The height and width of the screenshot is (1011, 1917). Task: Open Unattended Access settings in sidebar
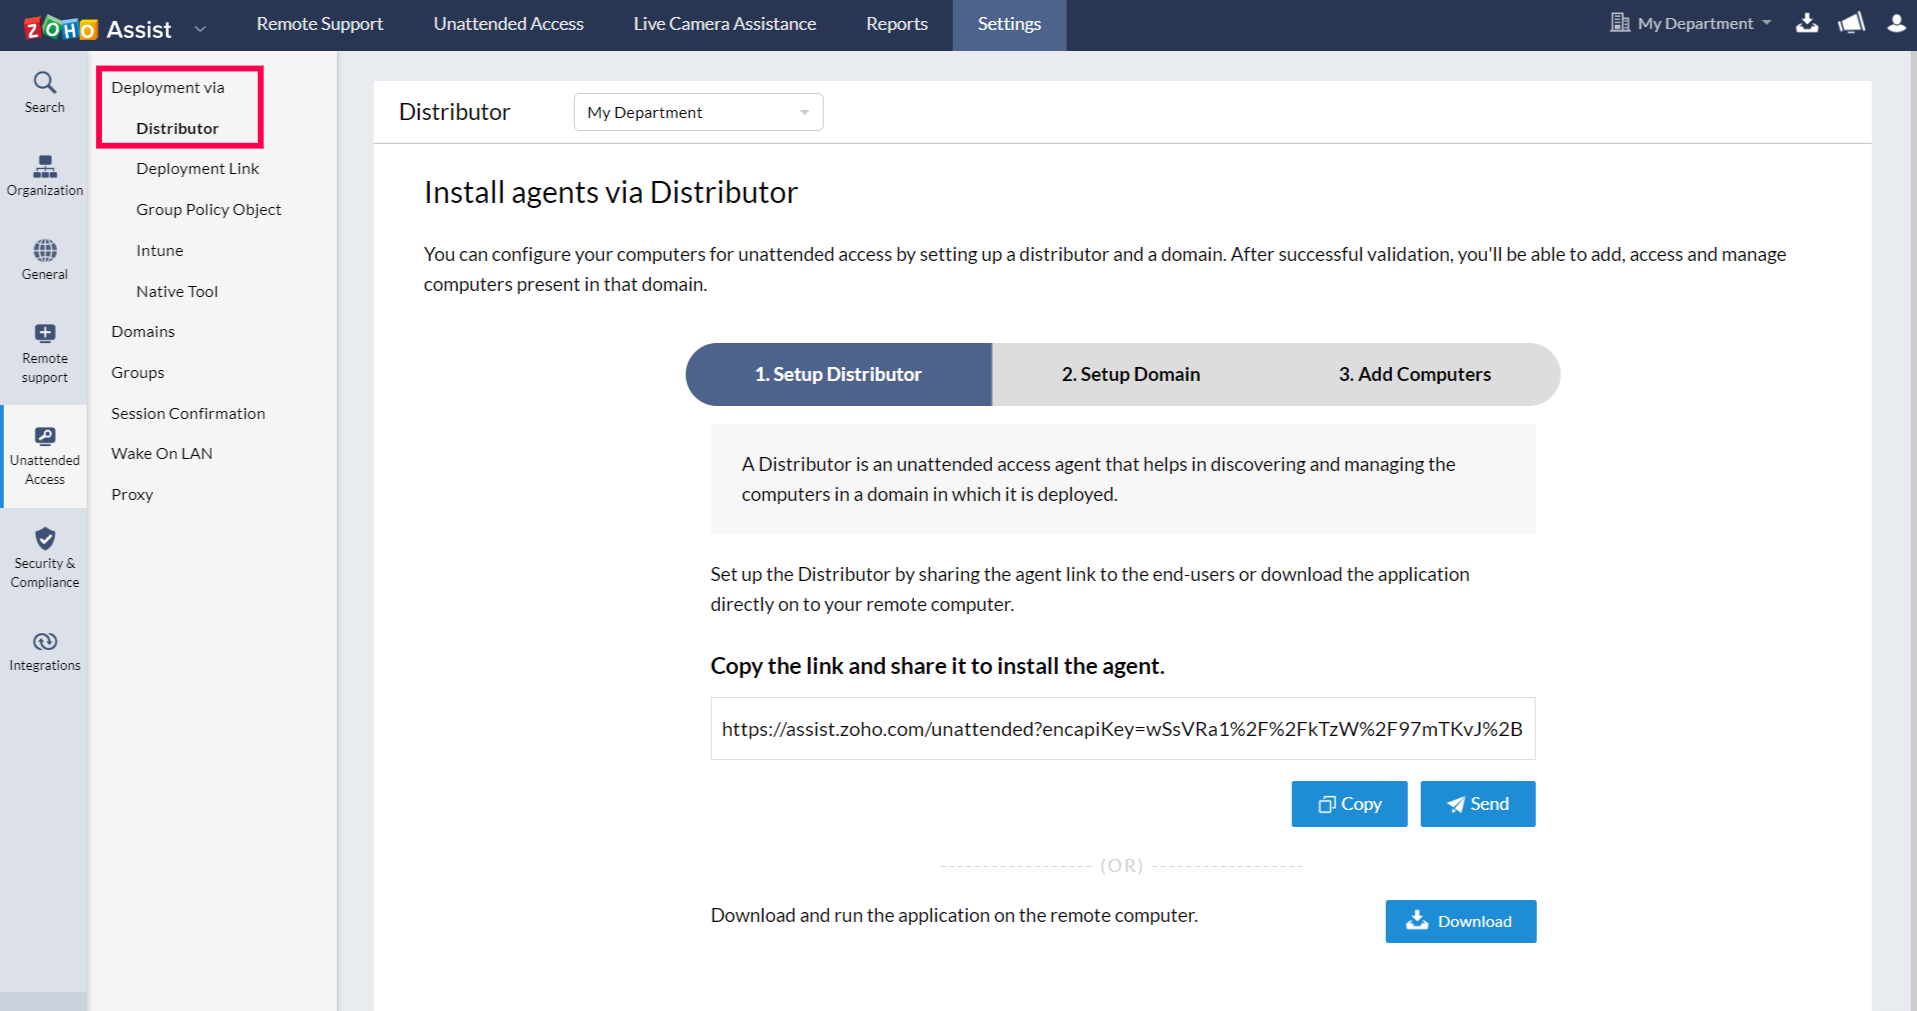pyautogui.click(x=44, y=455)
